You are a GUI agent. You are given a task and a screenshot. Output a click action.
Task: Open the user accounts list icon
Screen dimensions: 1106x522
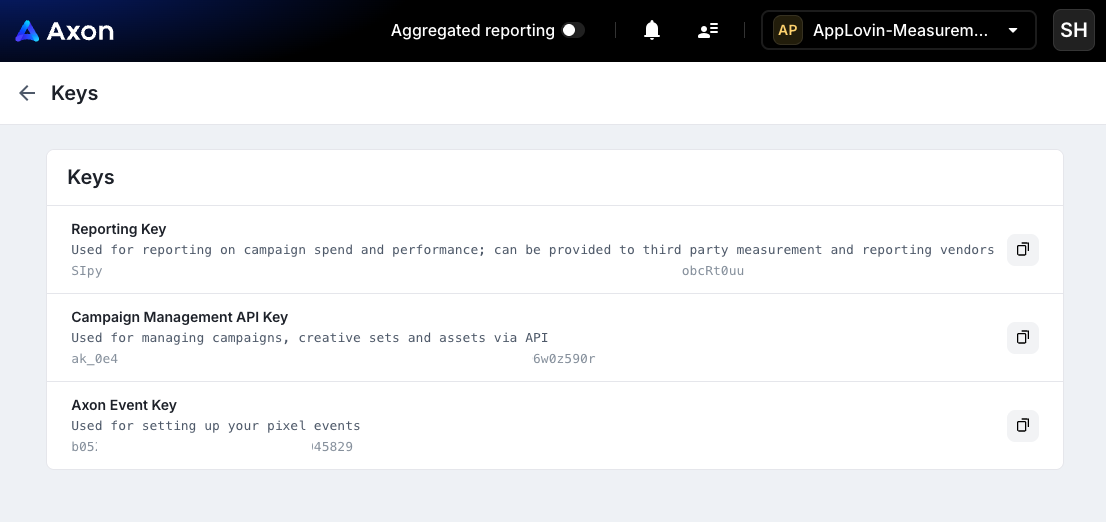pyautogui.click(x=708, y=31)
